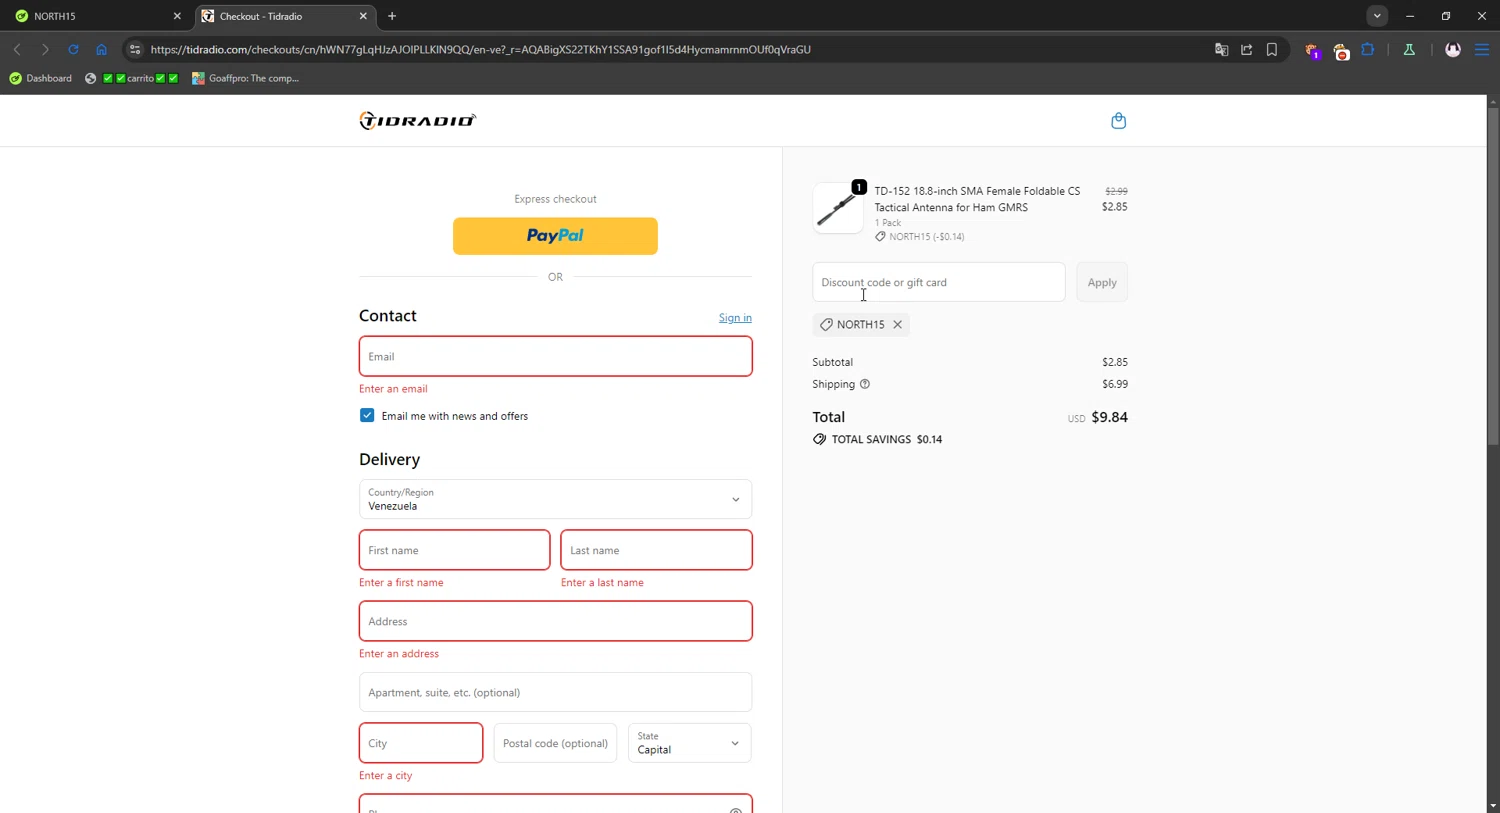Focus the City field
1500x813 pixels.
421,743
